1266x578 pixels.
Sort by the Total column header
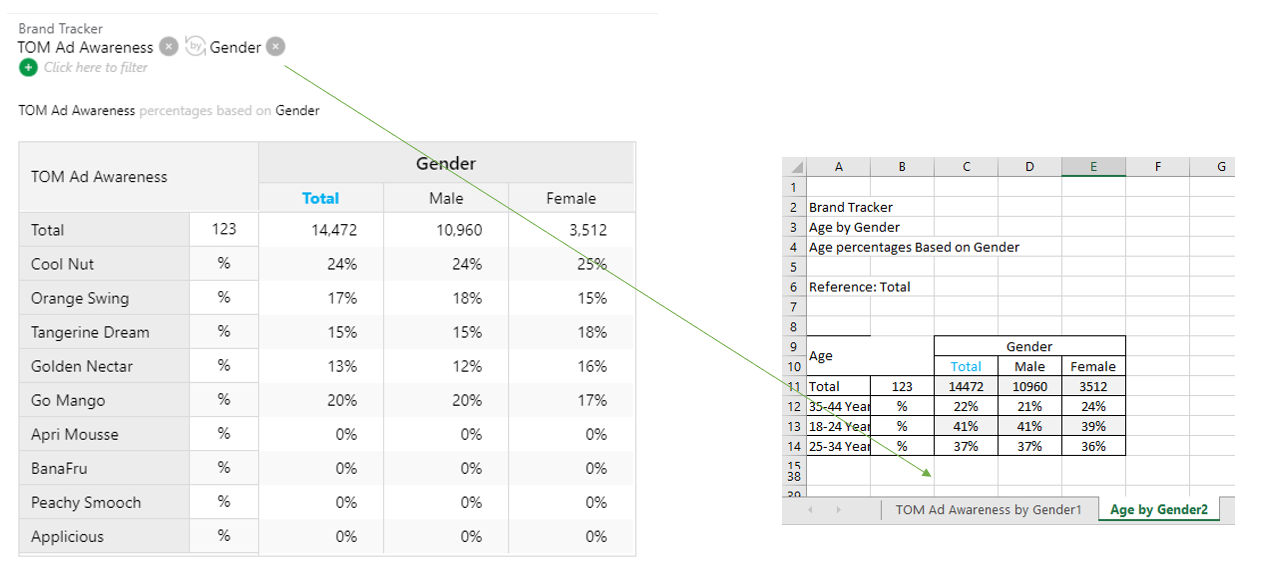321,198
